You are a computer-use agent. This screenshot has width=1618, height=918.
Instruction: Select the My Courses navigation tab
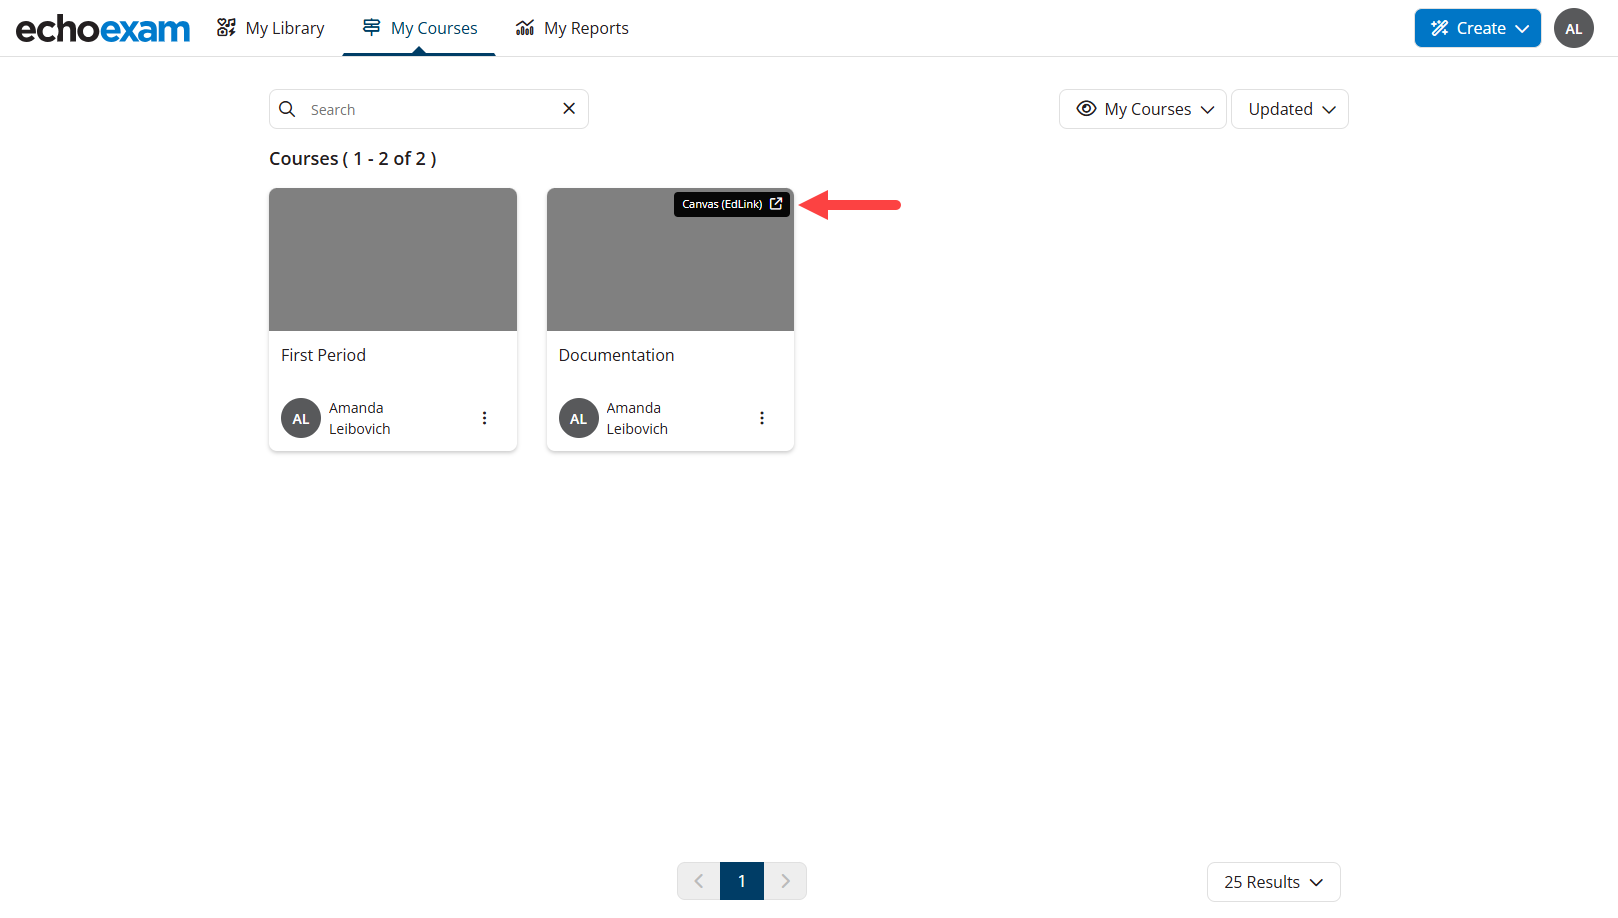point(419,28)
